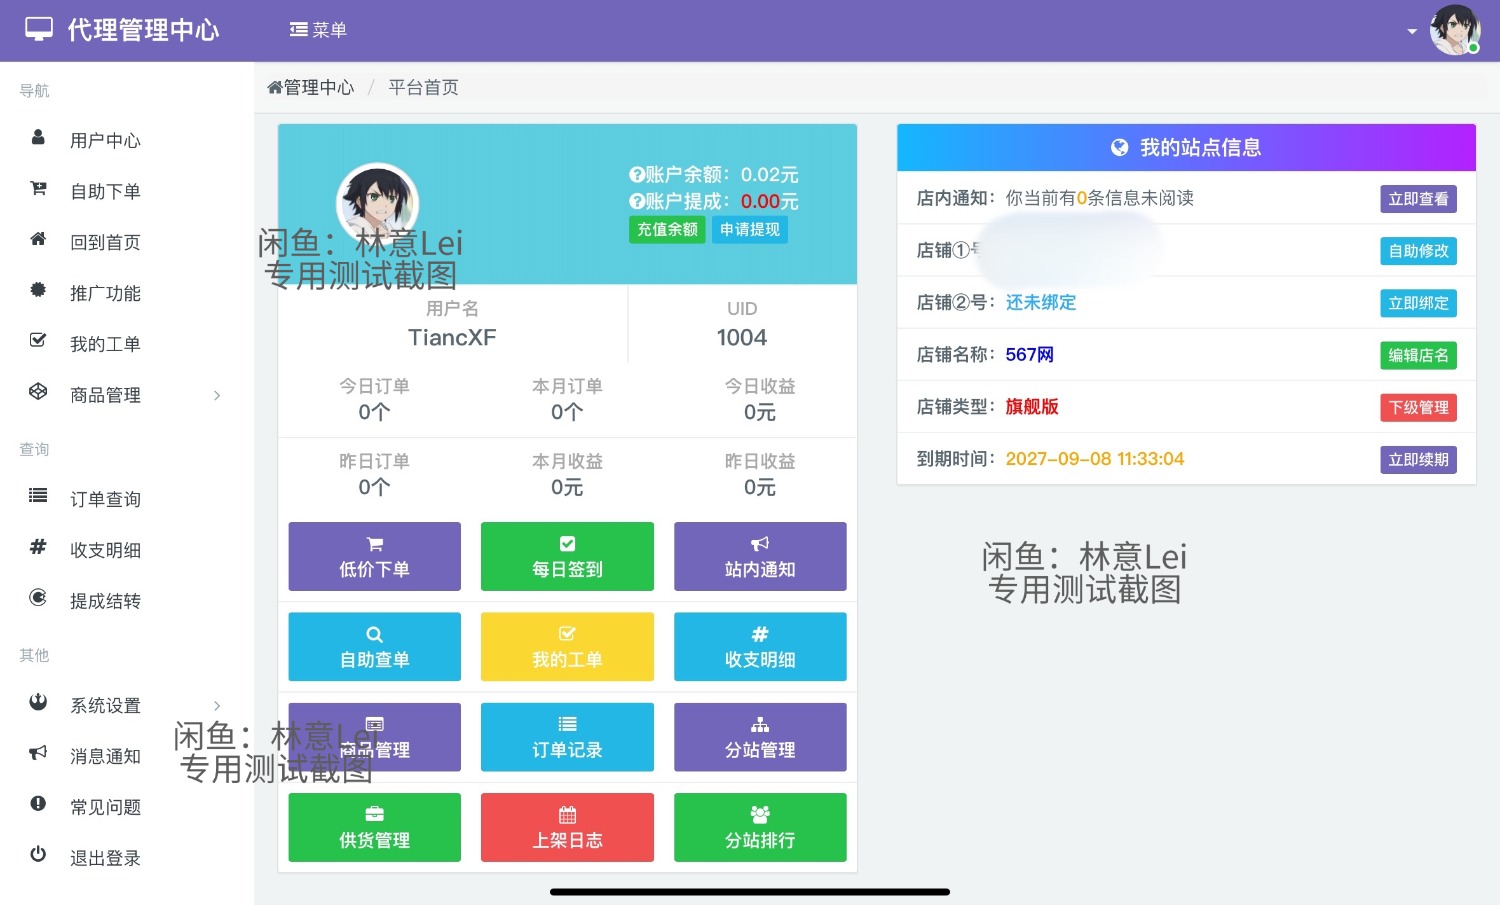The image size is (1500, 905).
Task: Click 管理中心 in the breadcrumb
Action: tap(311, 87)
